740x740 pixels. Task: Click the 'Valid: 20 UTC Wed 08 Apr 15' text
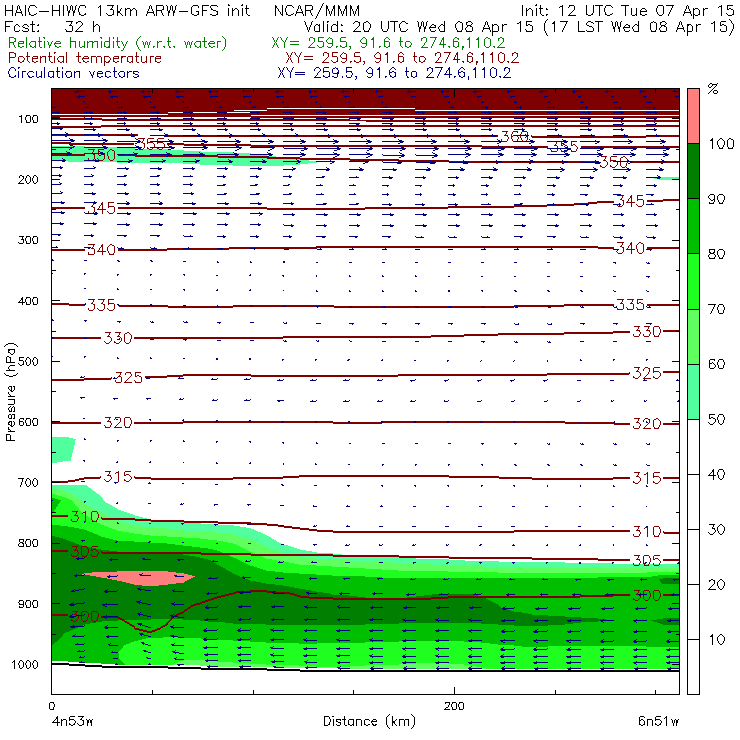[418, 27]
